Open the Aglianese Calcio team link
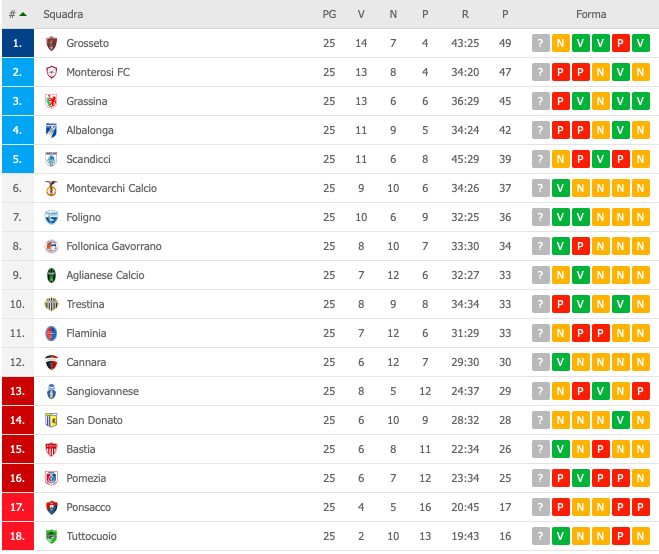The height and width of the screenshot is (554, 659). click(x=105, y=275)
